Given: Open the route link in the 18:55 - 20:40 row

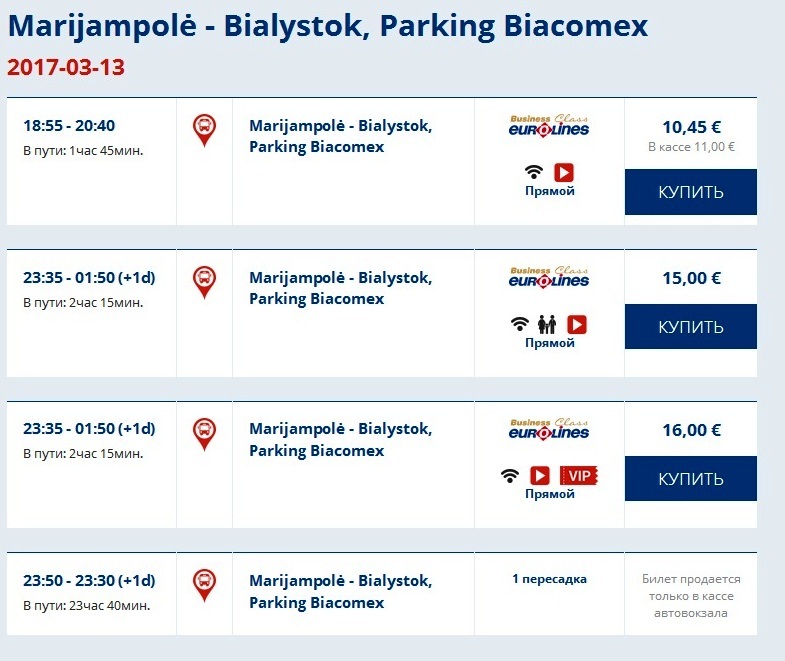Looking at the screenshot, I should click(340, 136).
